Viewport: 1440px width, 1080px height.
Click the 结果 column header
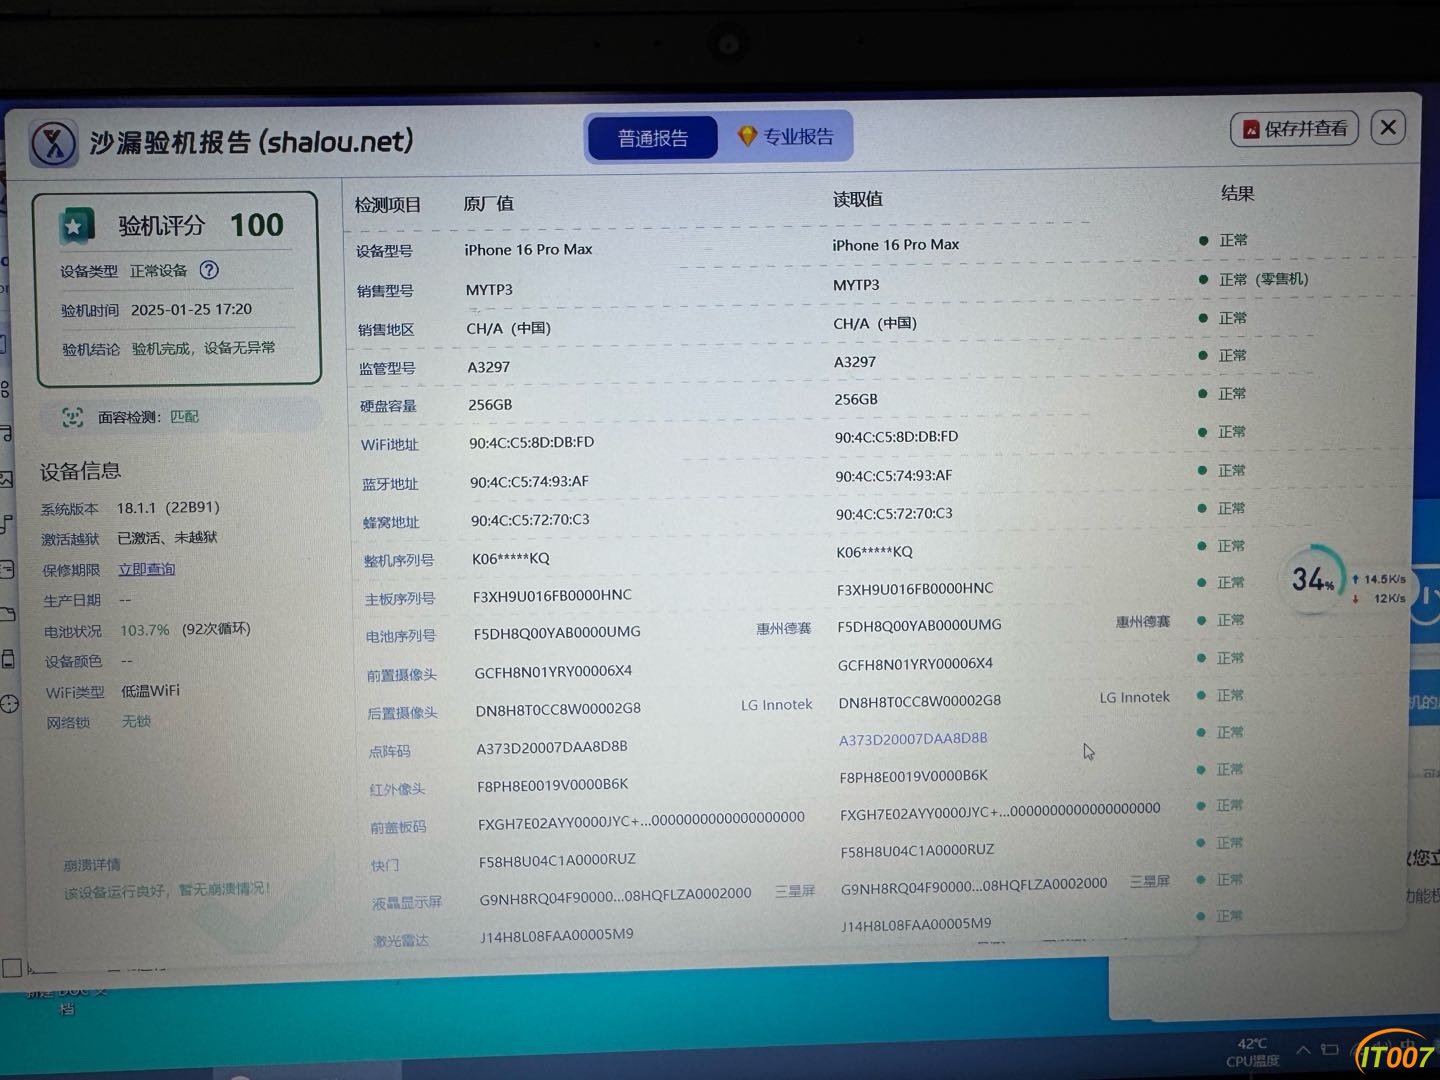coord(1237,194)
